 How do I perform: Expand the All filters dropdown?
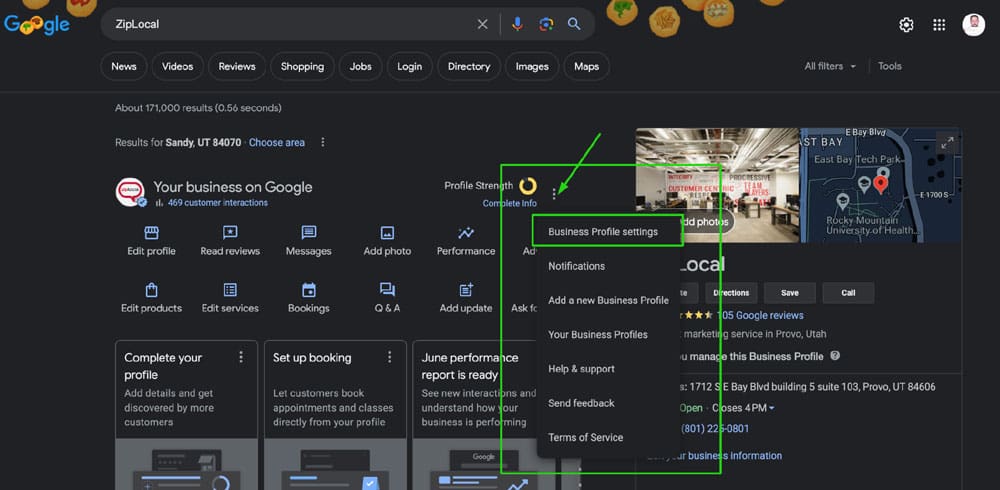(x=830, y=66)
